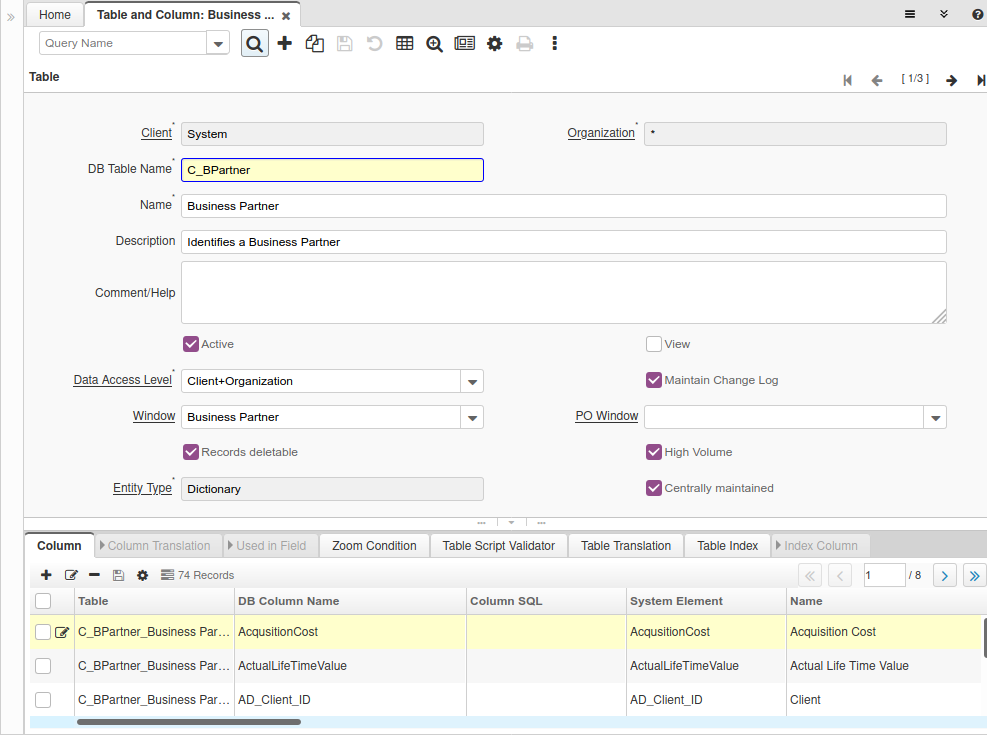Switch to the Table Index tab
The width and height of the screenshot is (987, 735).
[x=727, y=545]
